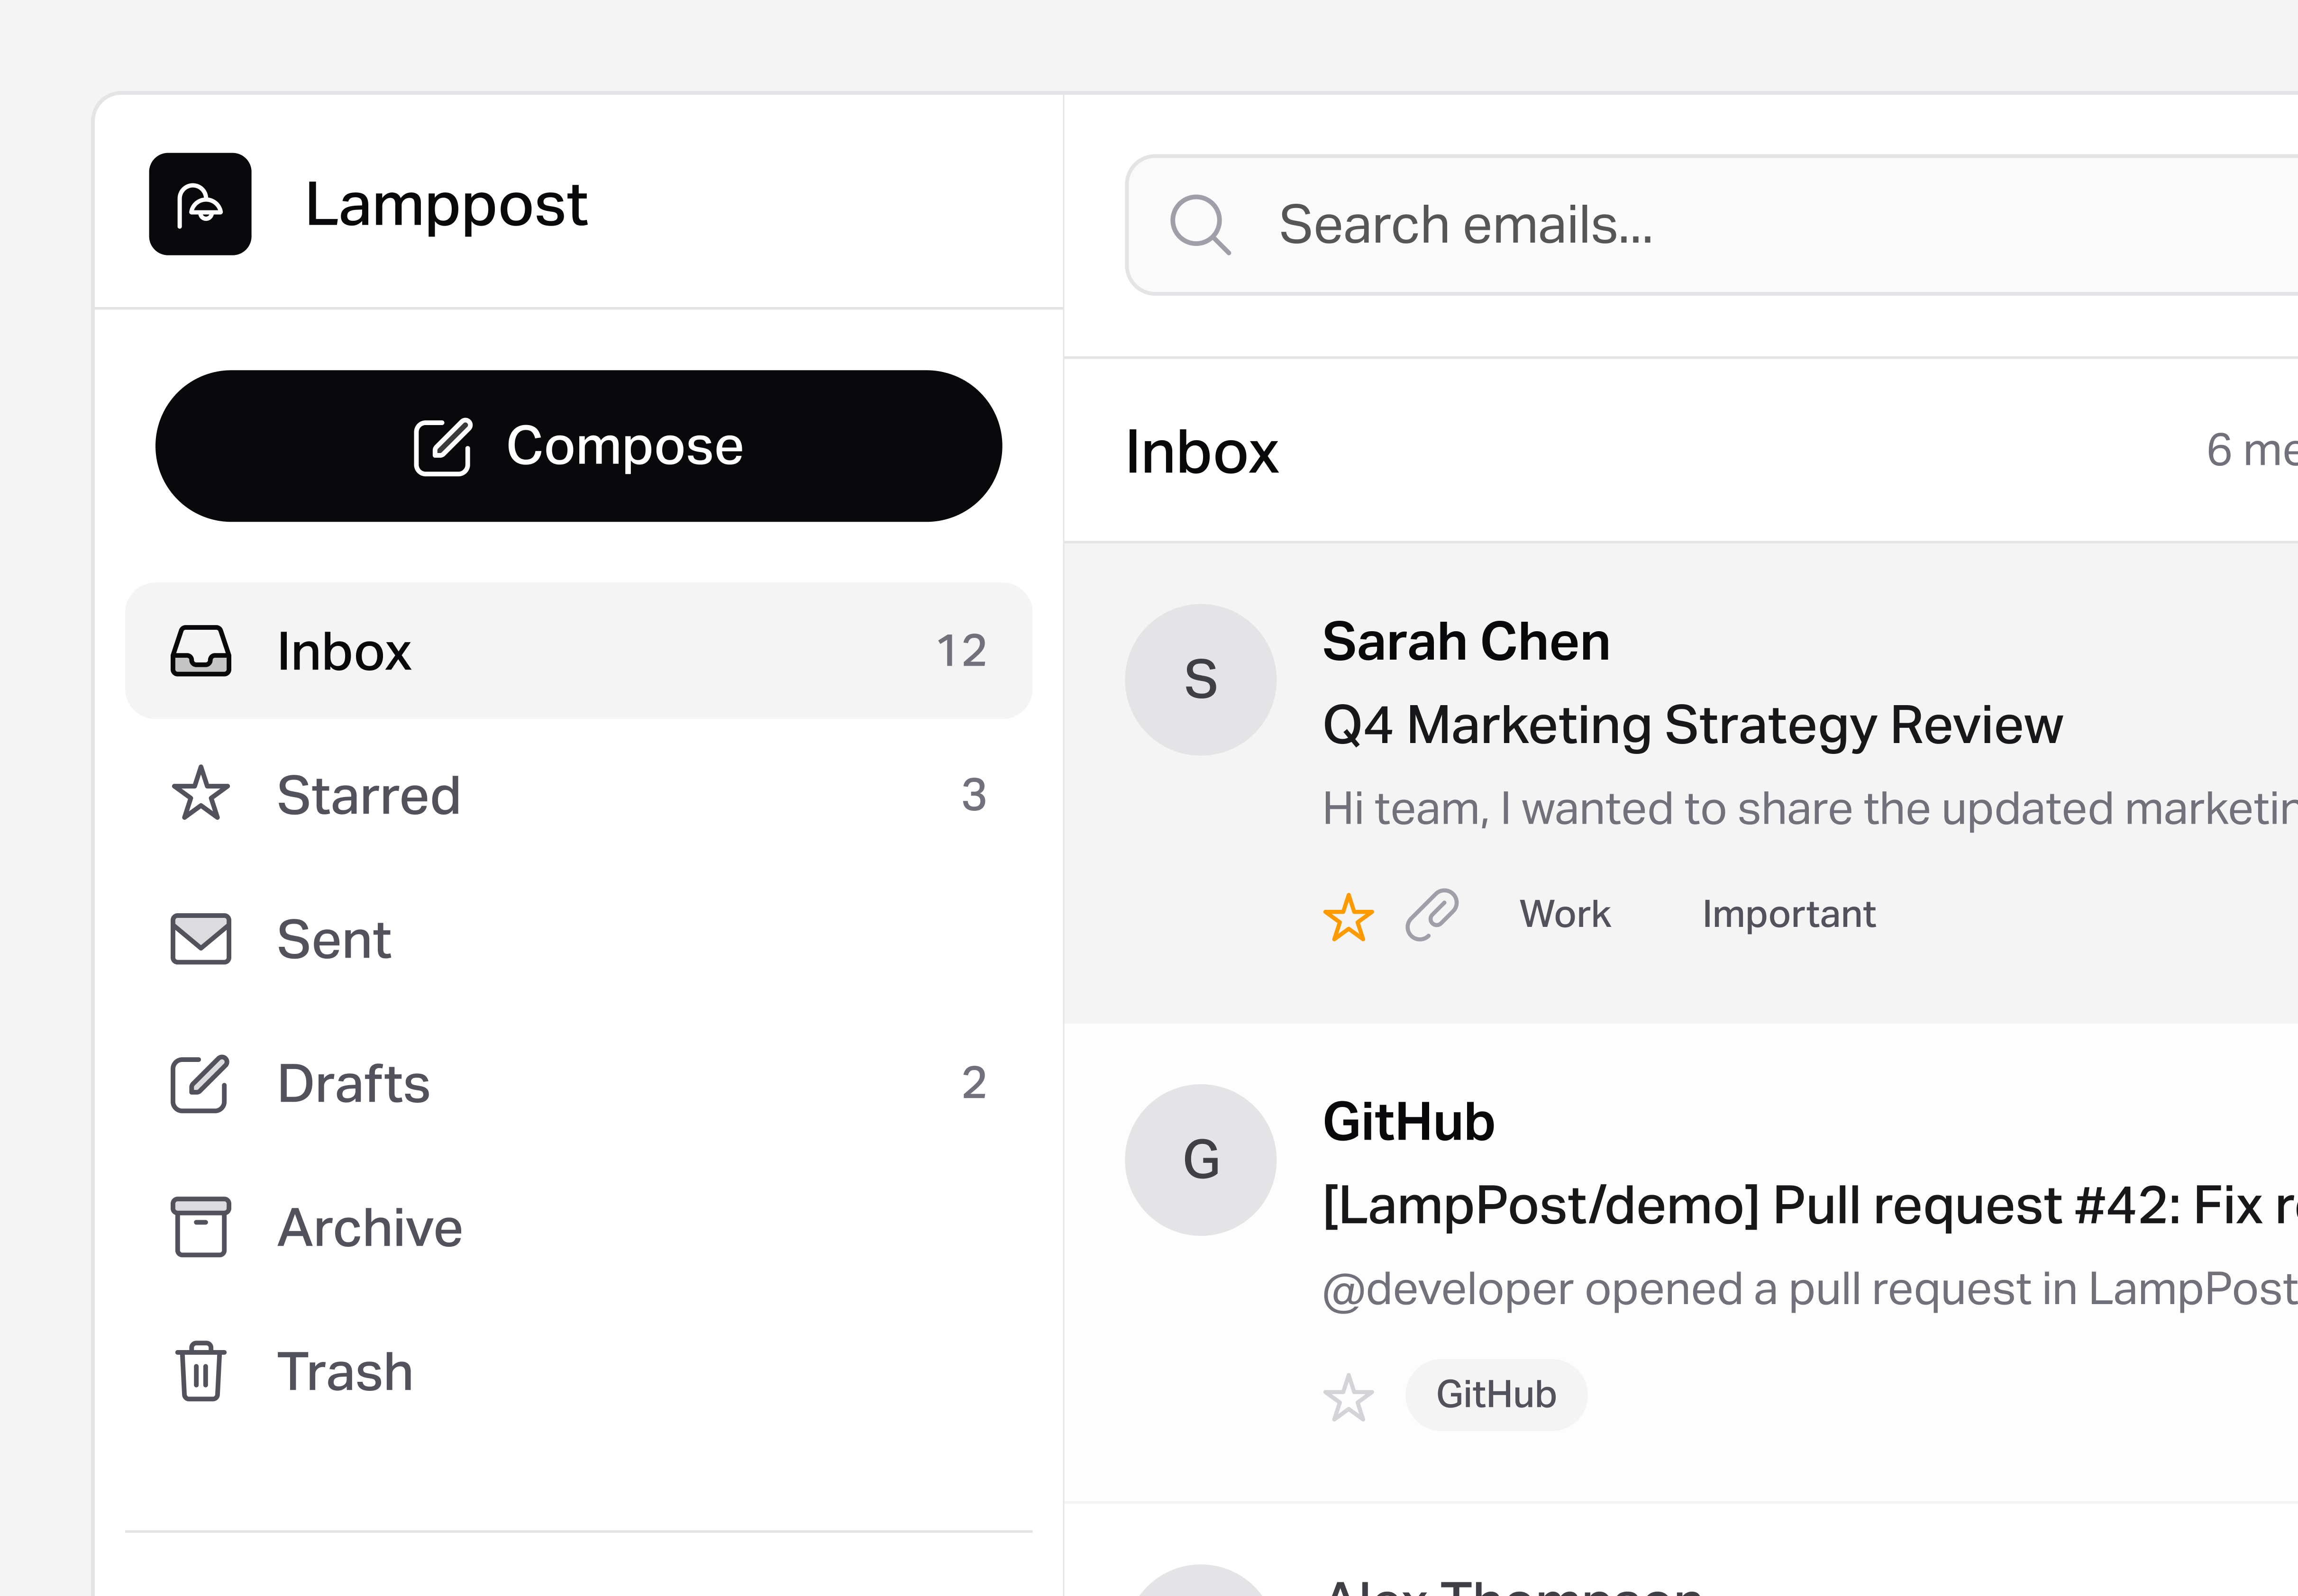
Task: Select the Inbox icon in sidebar
Action: tap(200, 651)
